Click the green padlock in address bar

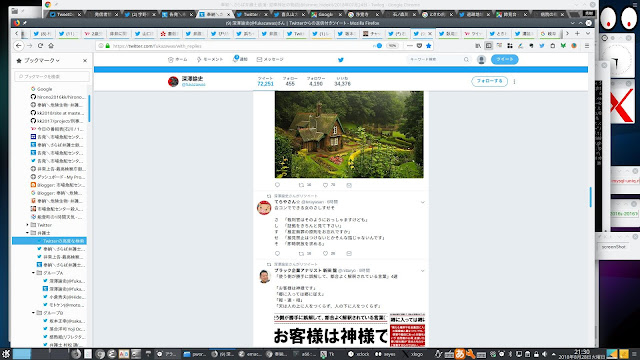(x=108, y=46)
